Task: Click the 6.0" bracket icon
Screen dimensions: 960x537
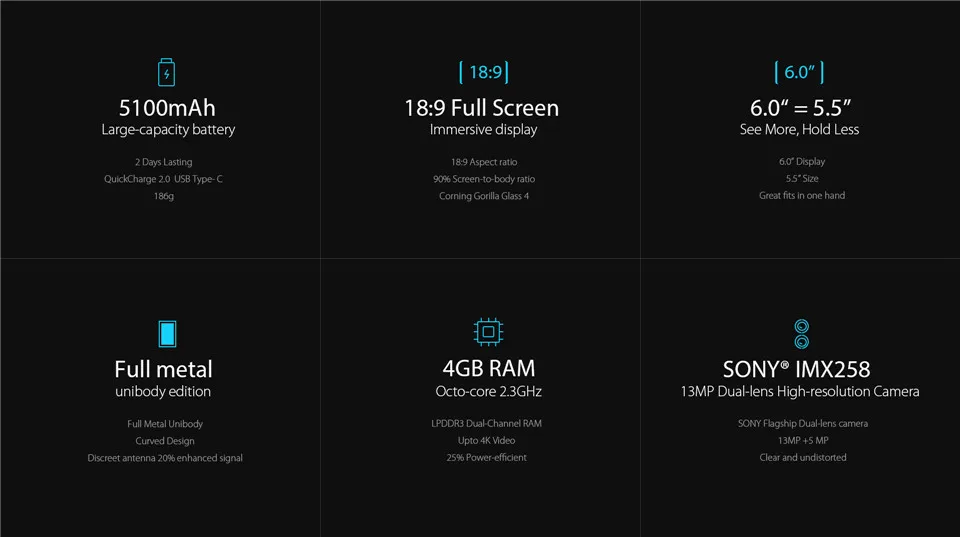Action: [x=799, y=72]
